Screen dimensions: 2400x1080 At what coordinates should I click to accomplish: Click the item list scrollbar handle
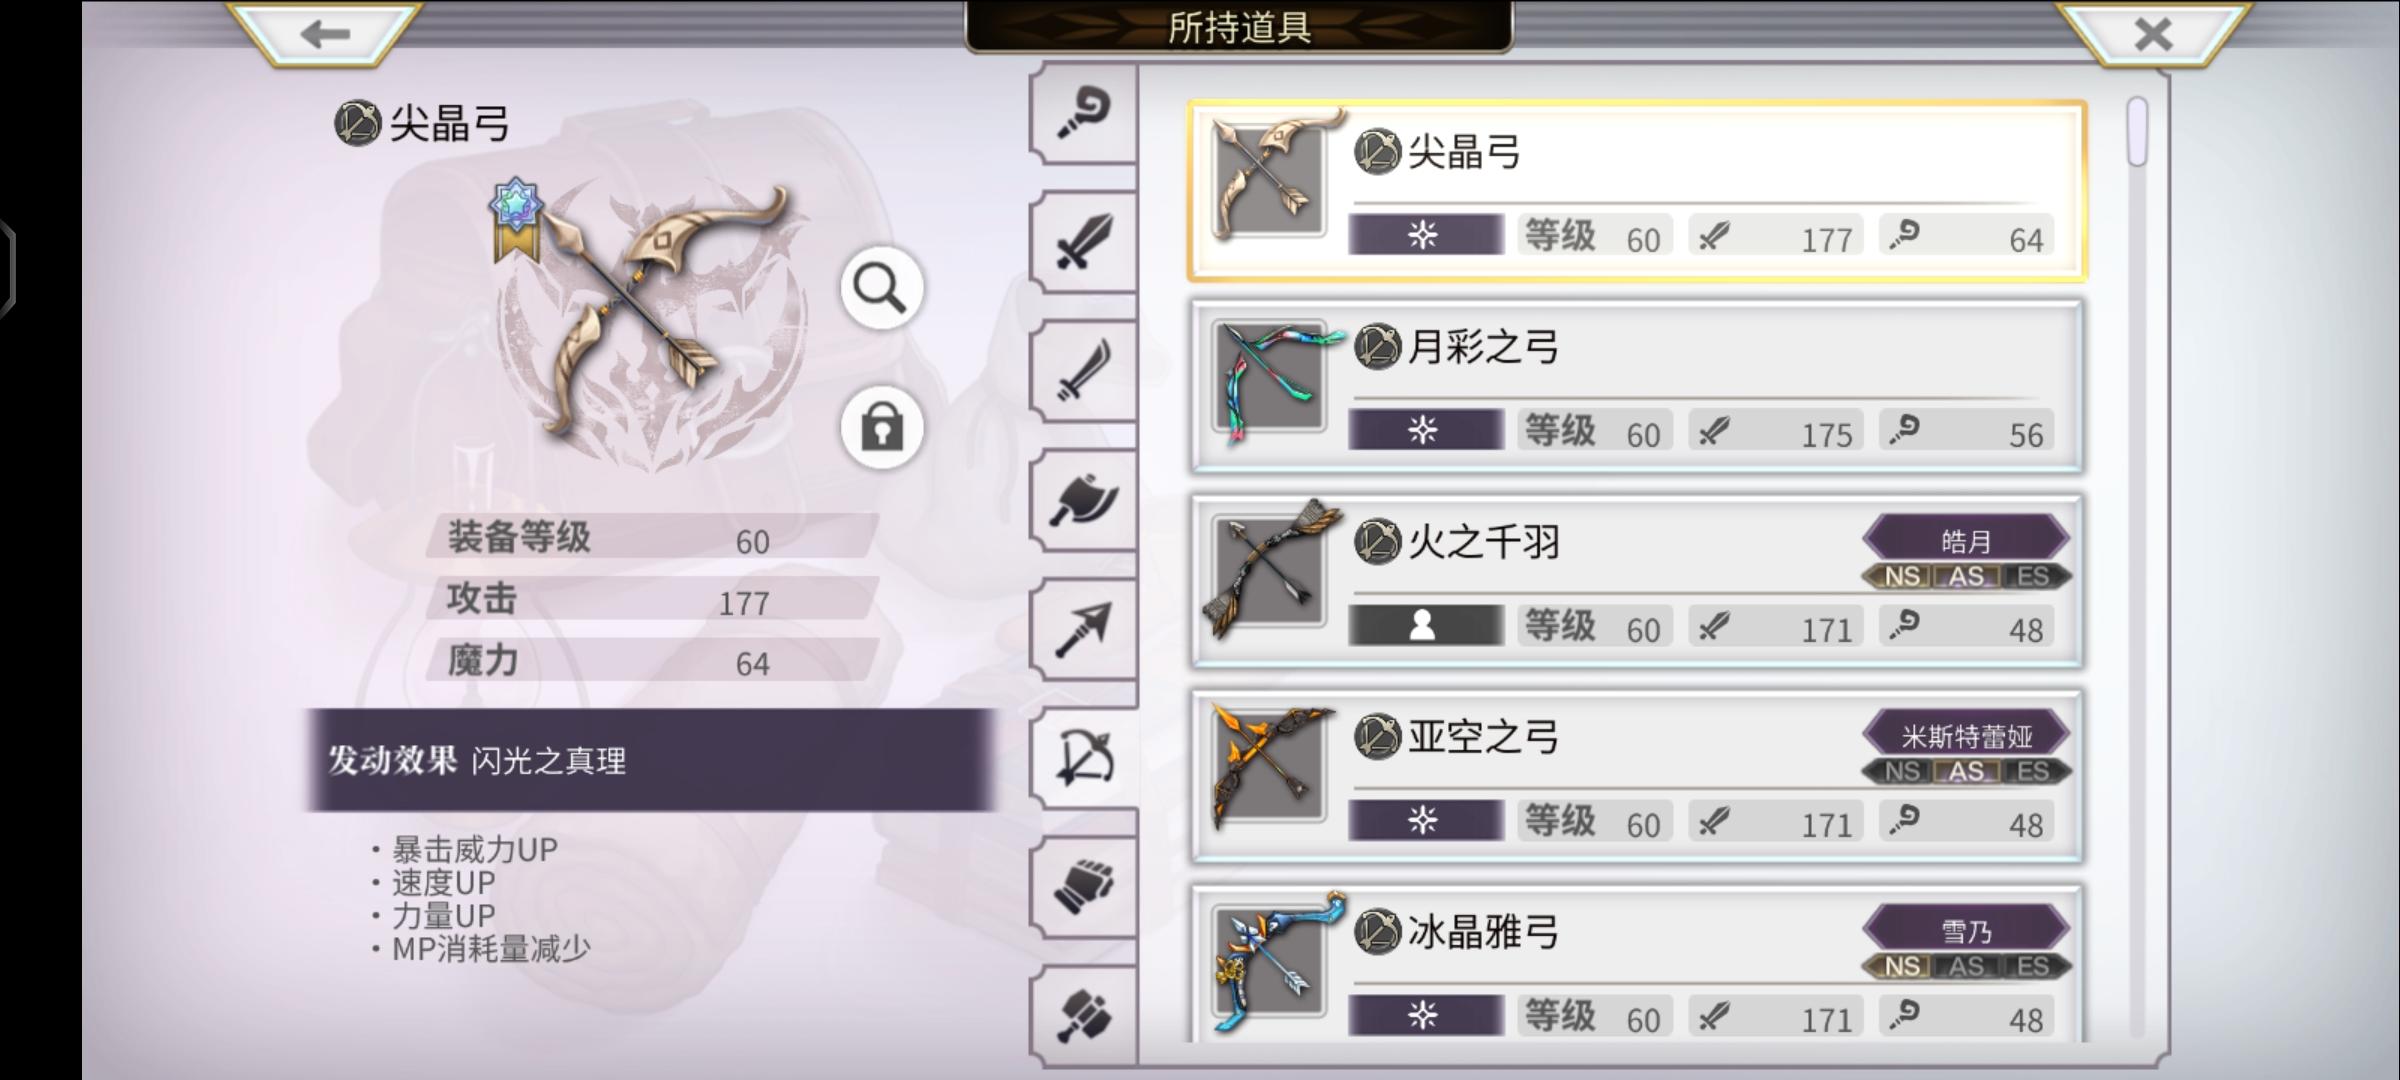2138,131
